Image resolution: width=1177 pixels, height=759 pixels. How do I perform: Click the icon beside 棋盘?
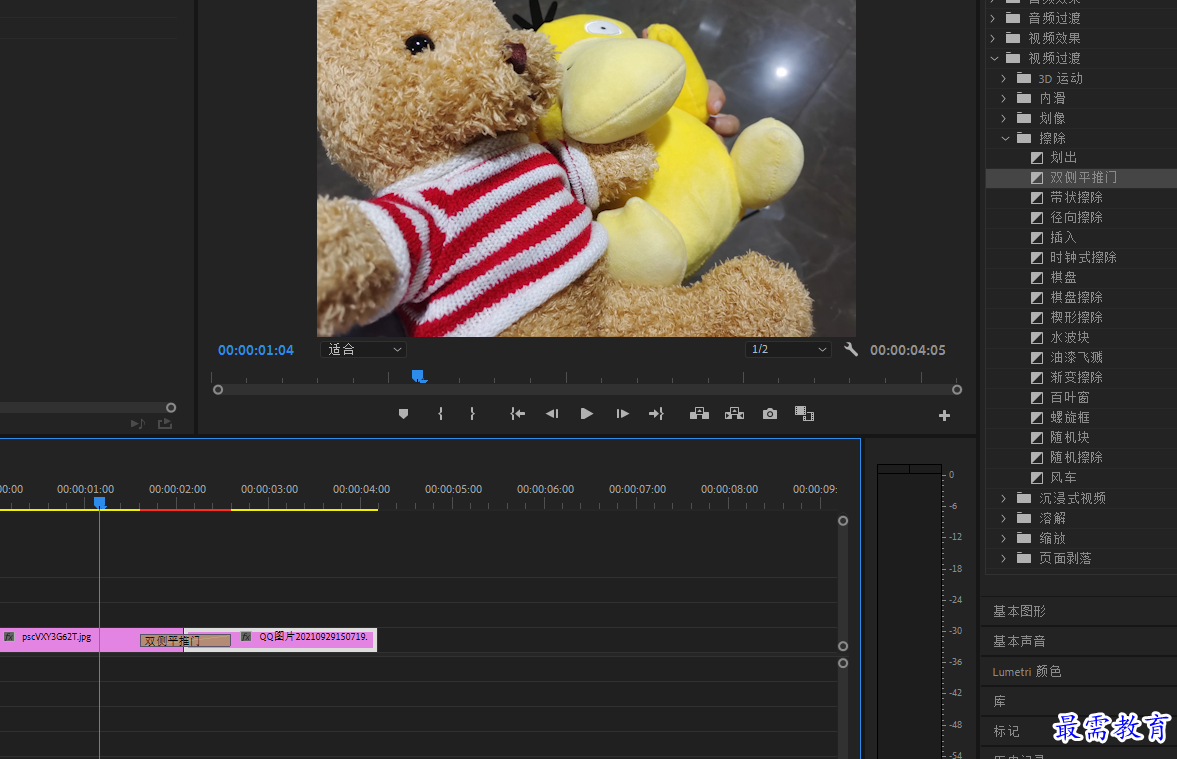(1037, 278)
